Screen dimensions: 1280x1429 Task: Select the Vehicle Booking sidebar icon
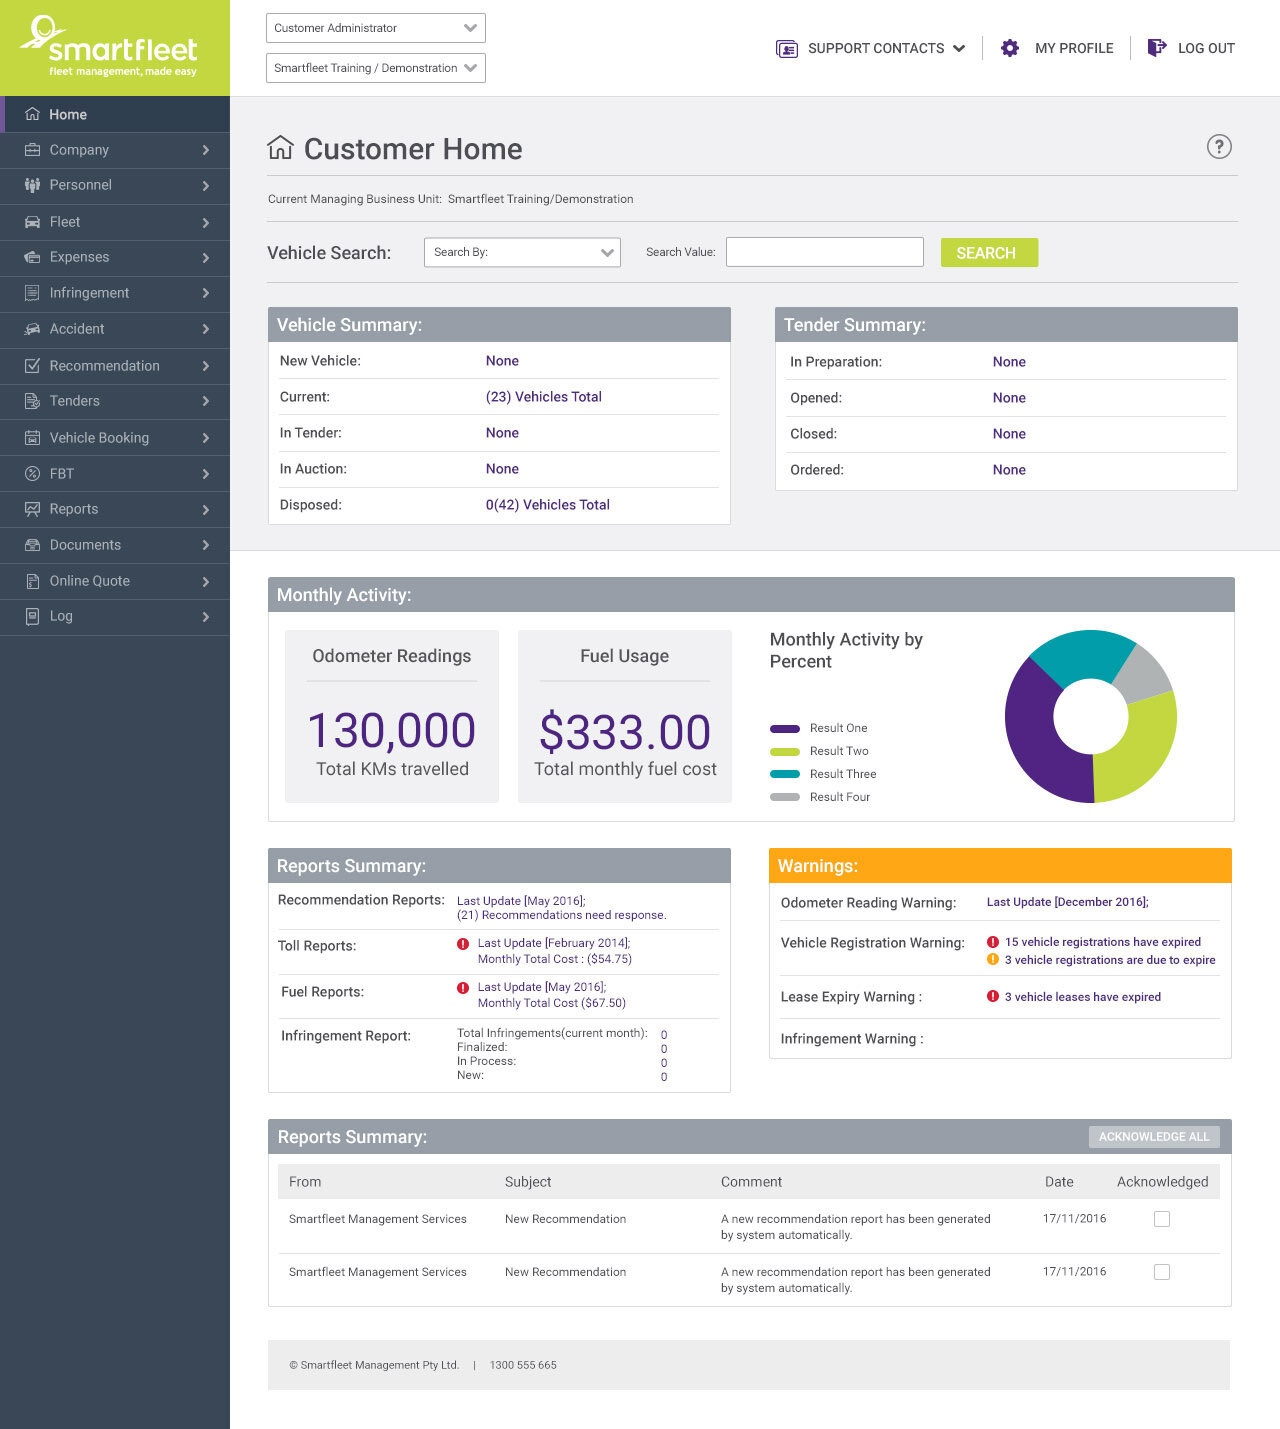(33, 437)
